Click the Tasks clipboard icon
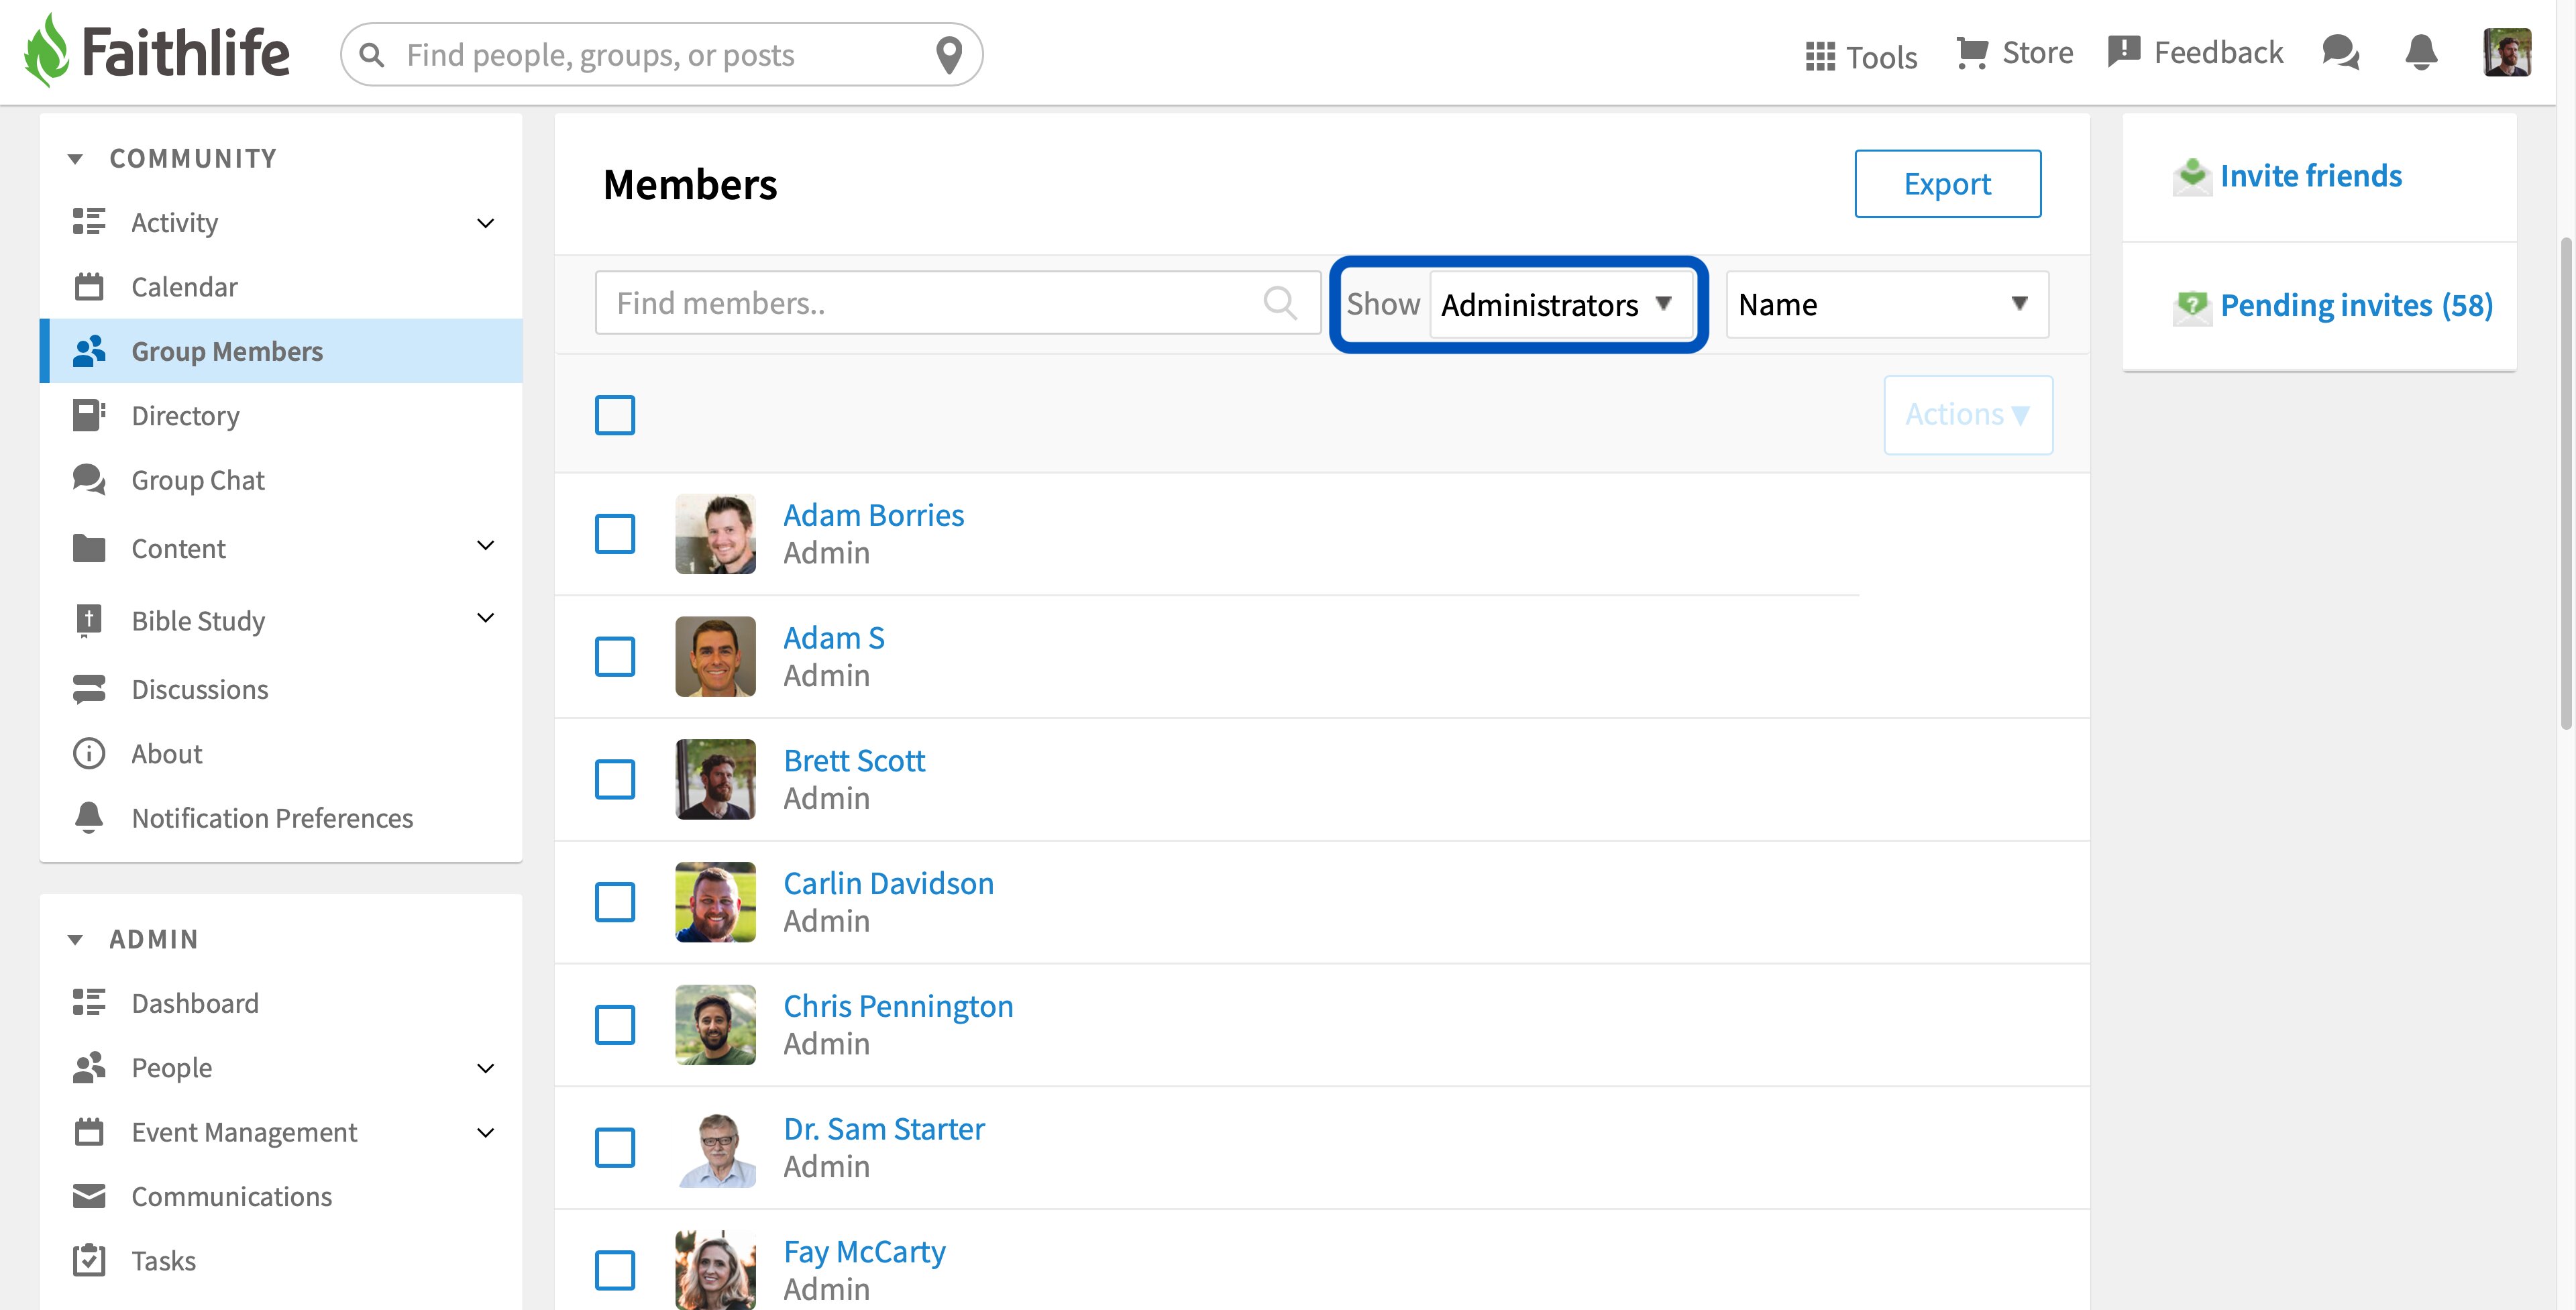The height and width of the screenshot is (1310, 2576). pyautogui.click(x=89, y=1260)
